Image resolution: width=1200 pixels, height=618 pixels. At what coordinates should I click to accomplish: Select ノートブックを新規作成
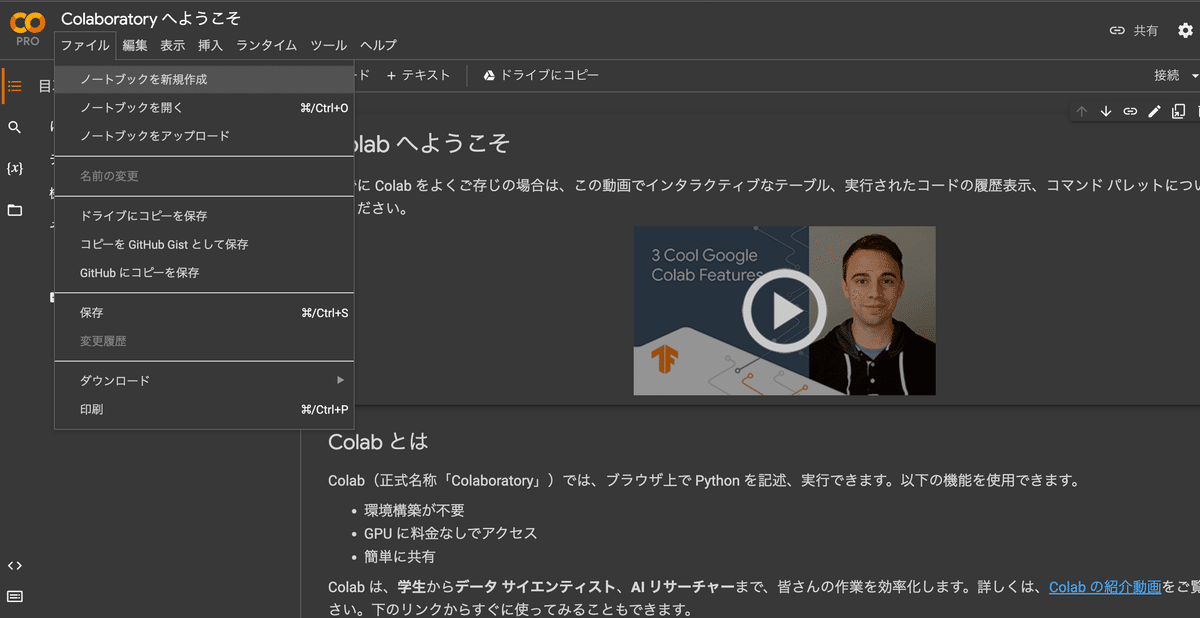[204, 79]
